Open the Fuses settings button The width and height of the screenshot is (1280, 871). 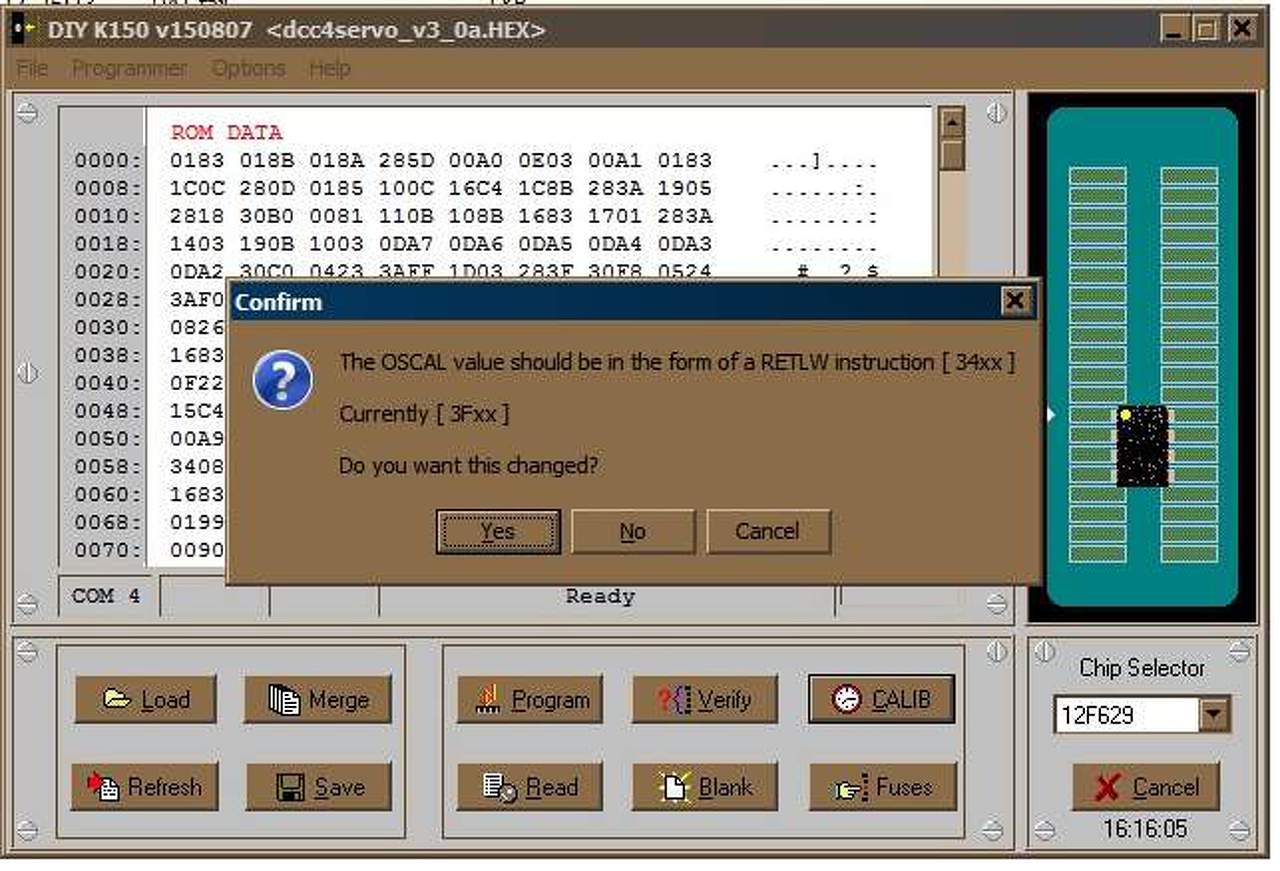click(882, 786)
